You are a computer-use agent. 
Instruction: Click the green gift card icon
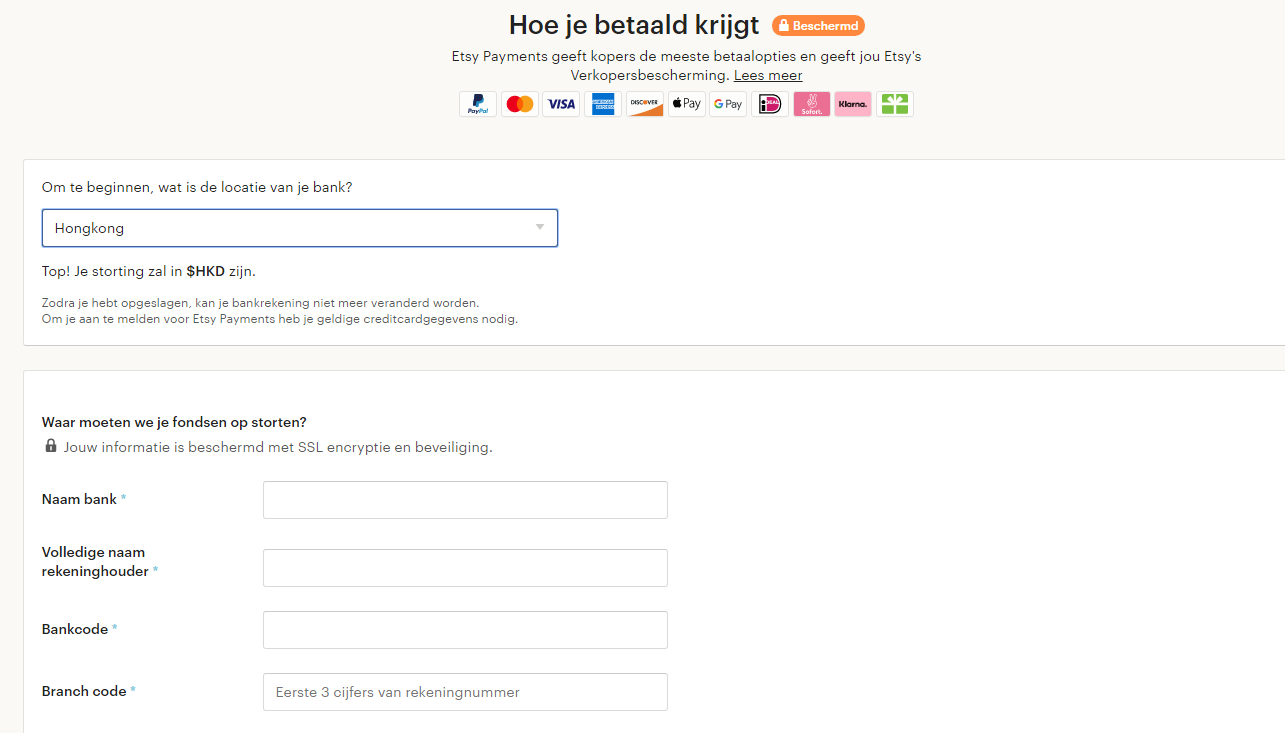tap(895, 104)
